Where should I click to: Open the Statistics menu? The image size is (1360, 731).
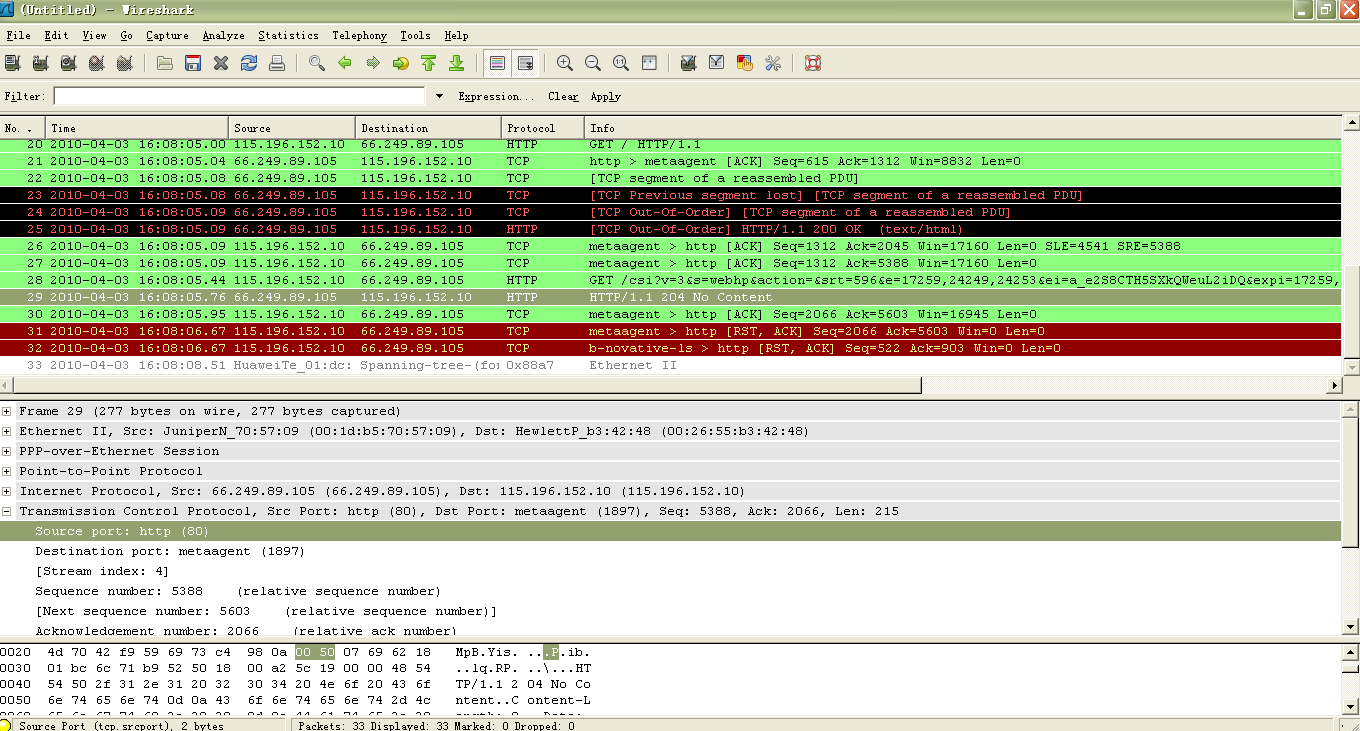pos(288,36)
